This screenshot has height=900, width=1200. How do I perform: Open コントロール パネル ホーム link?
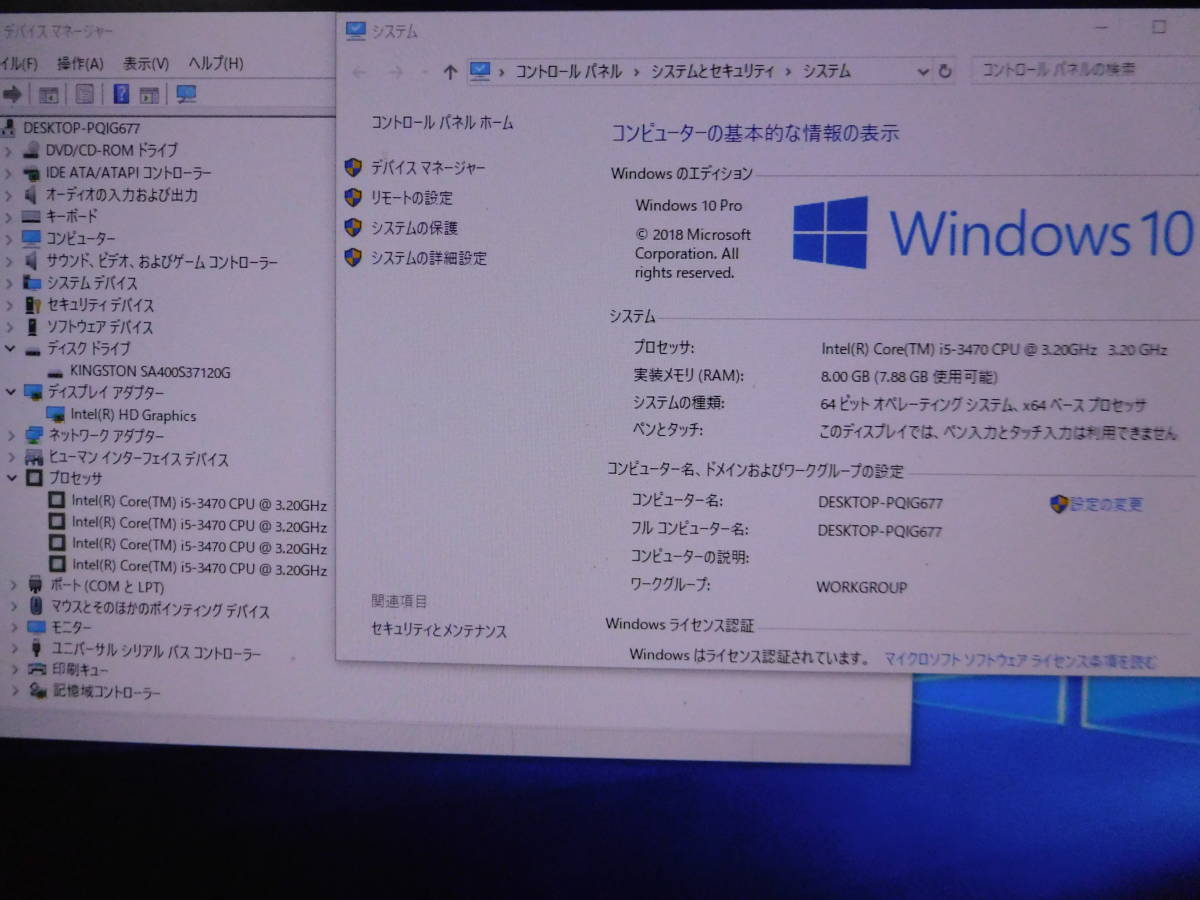[x=442, y=123]
